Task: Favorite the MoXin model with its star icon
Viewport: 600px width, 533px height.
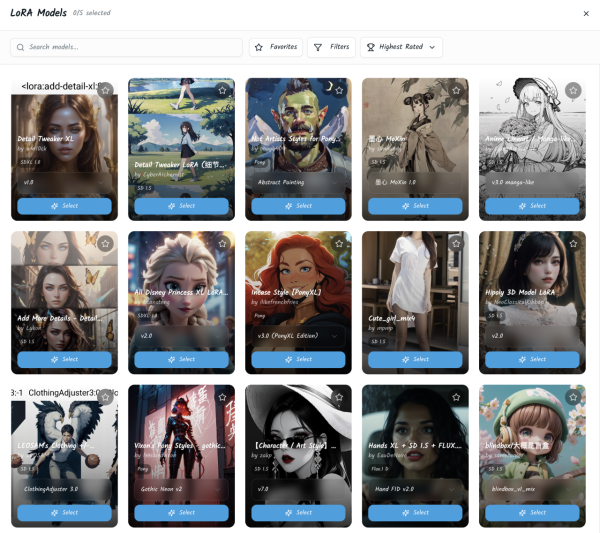Action: tap(456, 90)
